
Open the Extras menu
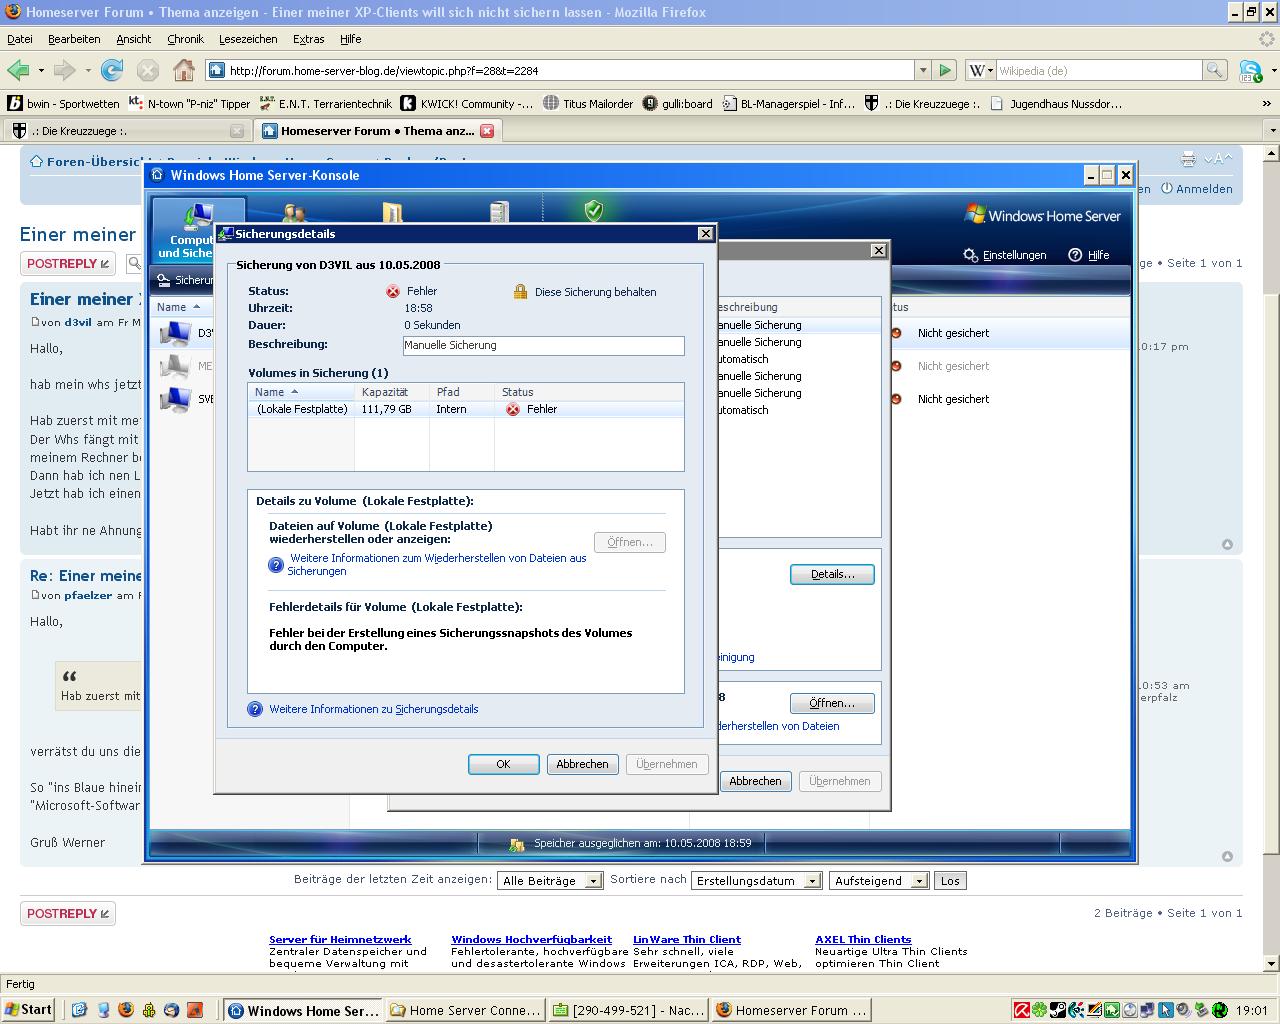(x=308, y=39)
